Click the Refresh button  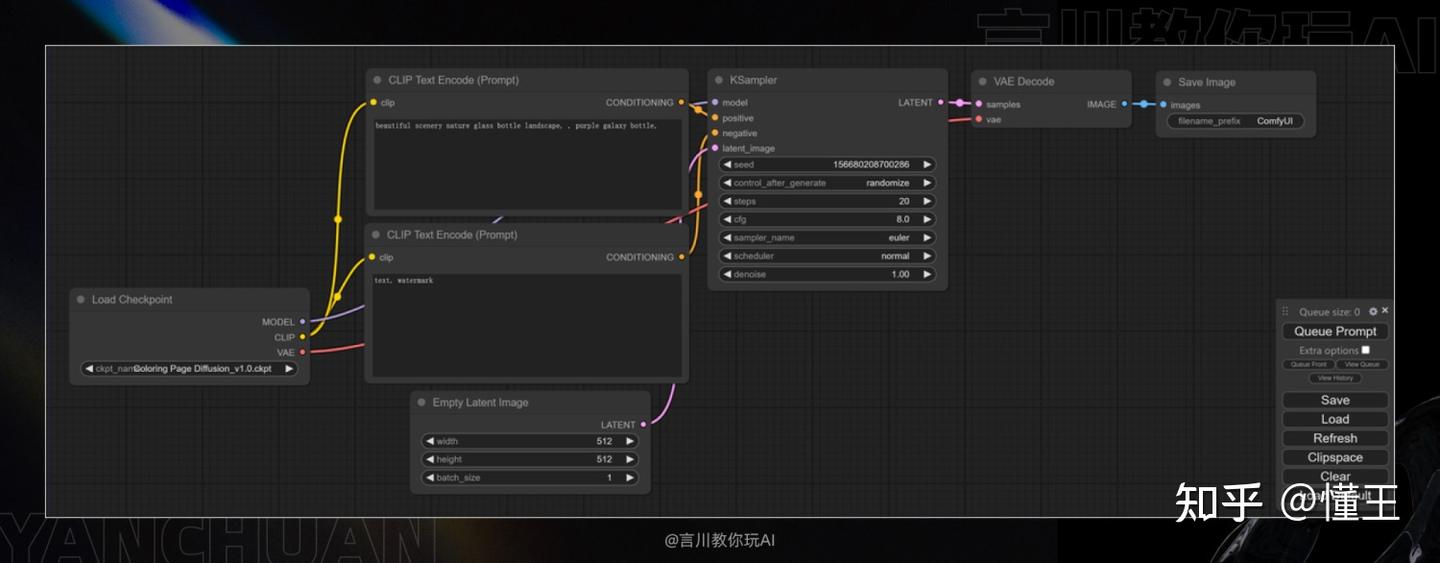tap(1335, 438)
